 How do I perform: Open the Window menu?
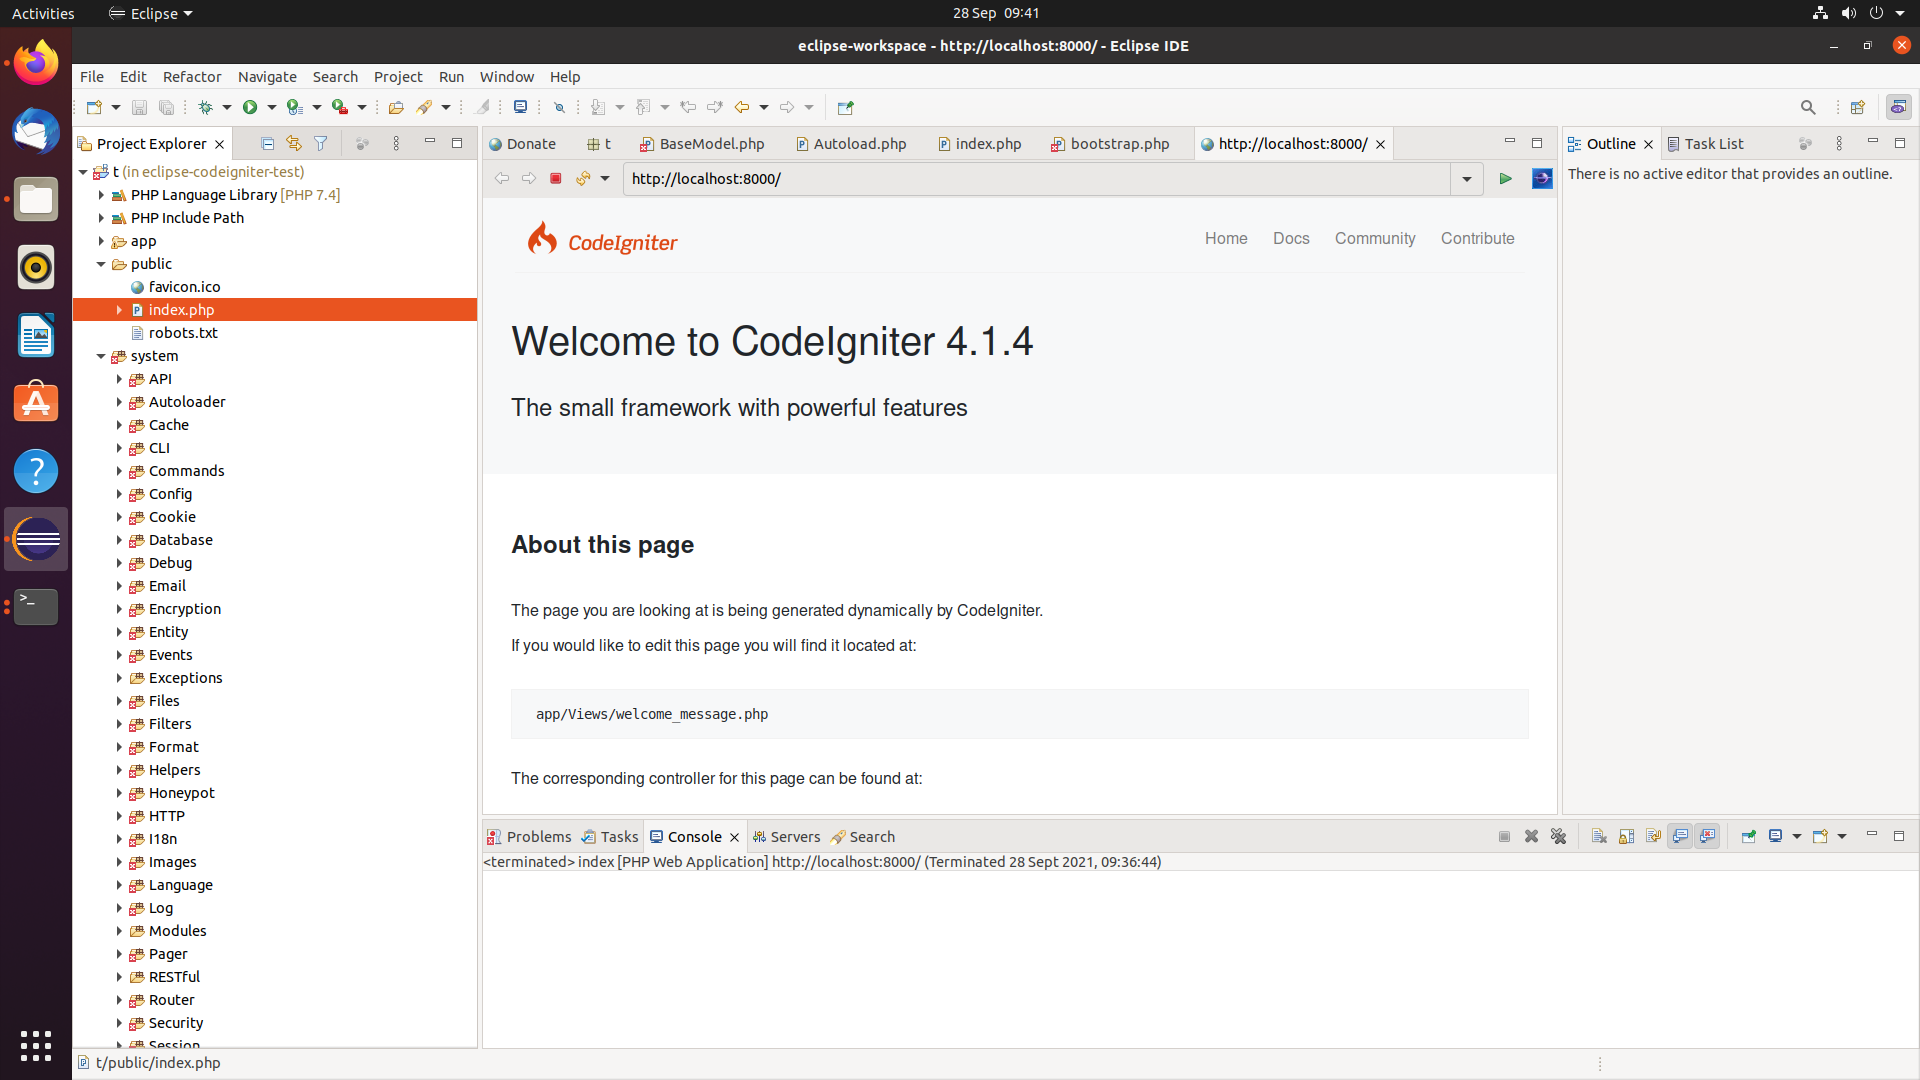coord(507,76)
